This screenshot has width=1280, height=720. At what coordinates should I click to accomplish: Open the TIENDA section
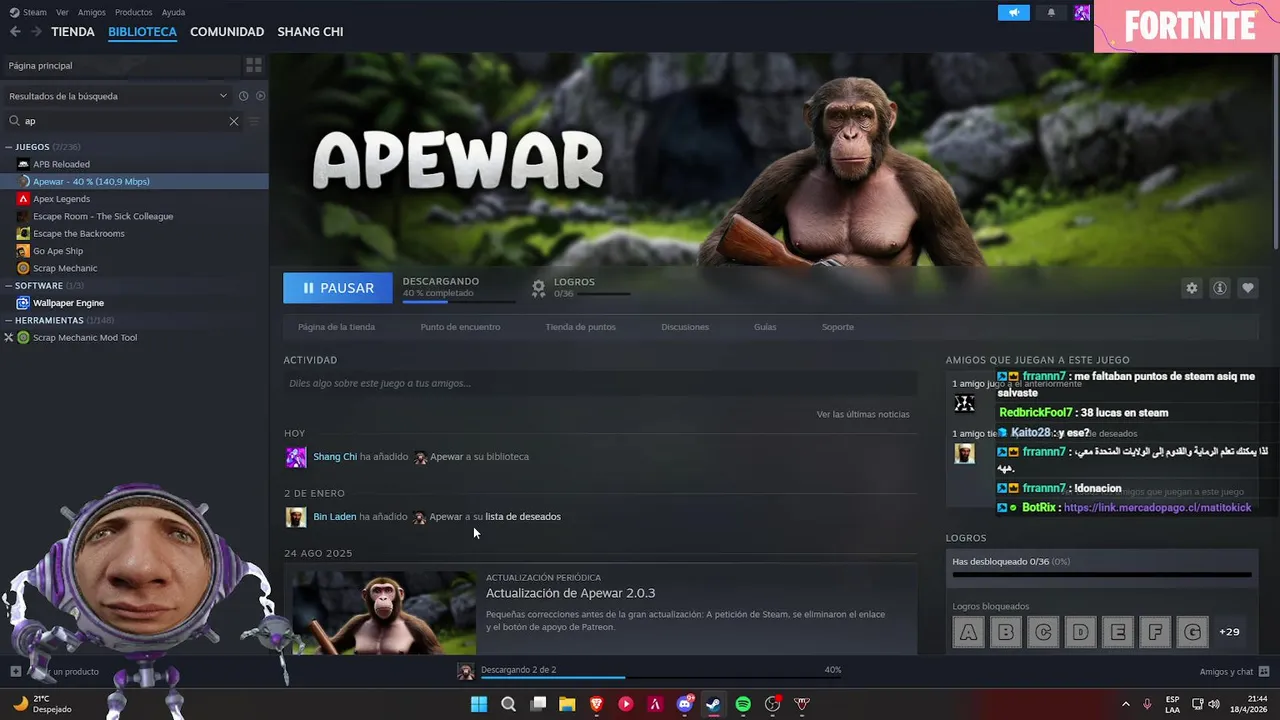point(73,32)
